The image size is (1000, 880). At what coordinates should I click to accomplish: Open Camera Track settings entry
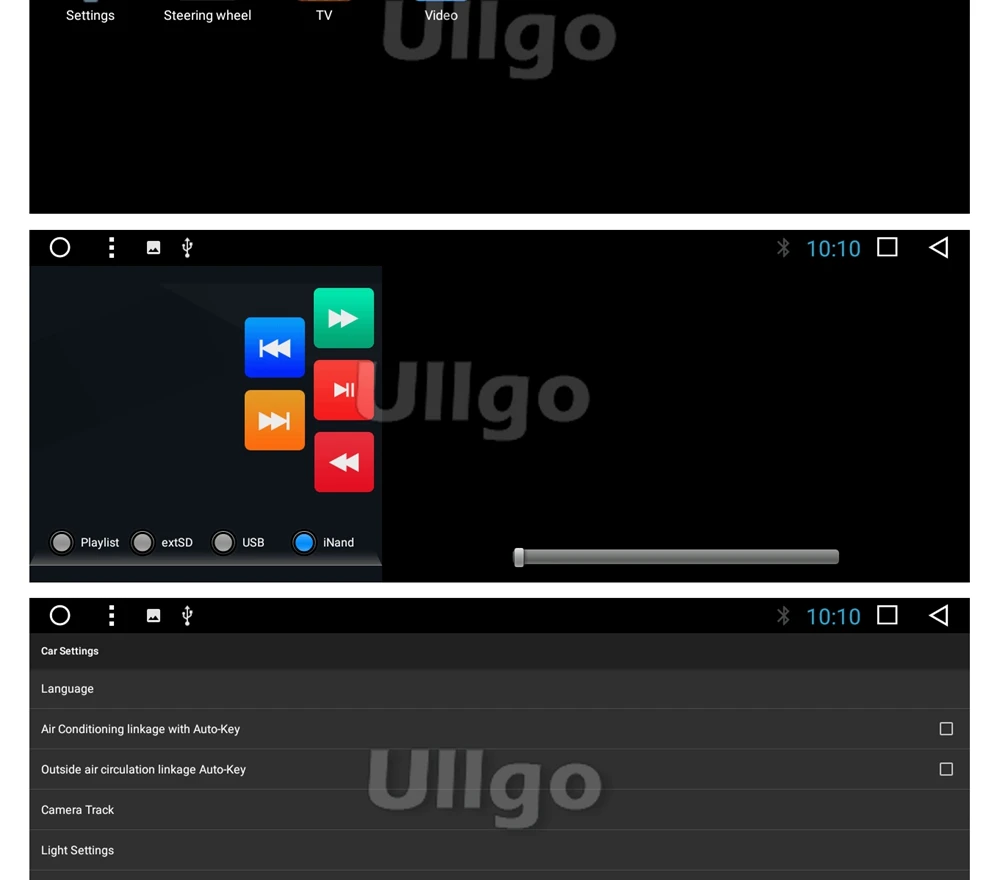(x=499, y=810)
